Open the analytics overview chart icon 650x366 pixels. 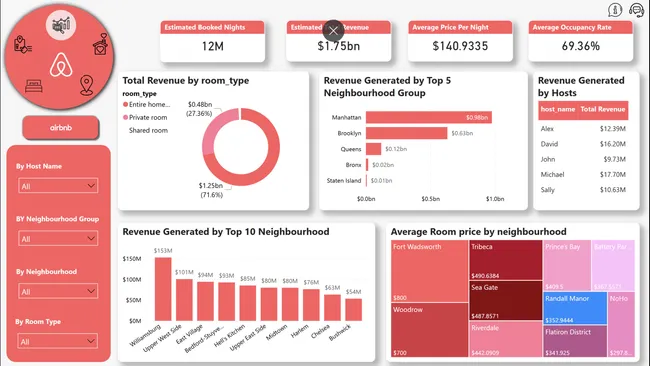tap(61, 25)
